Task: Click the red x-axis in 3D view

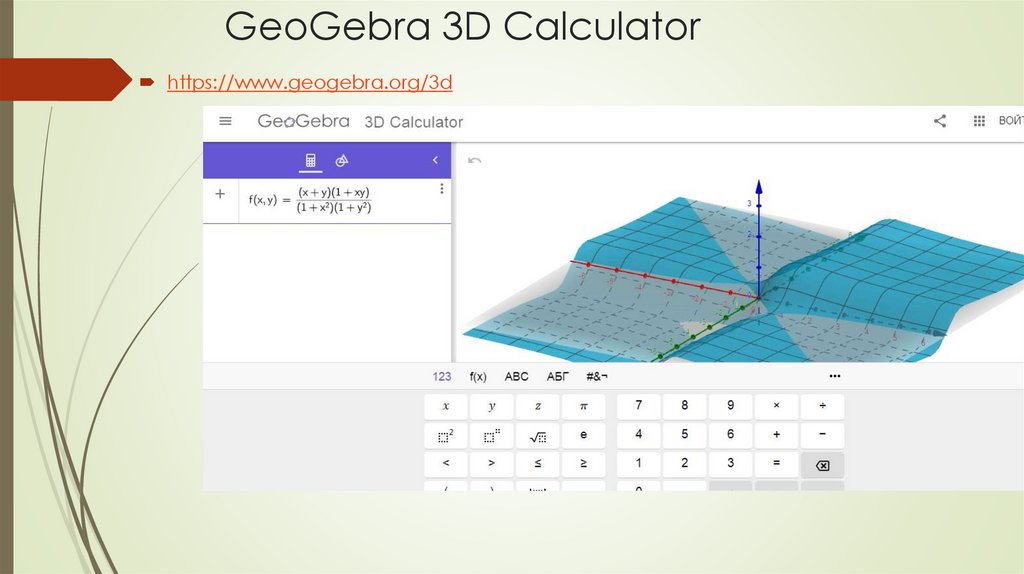Action: coord(663,280)
